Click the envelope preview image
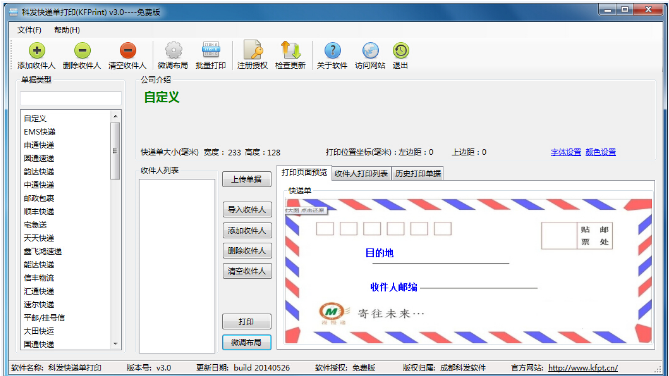The height and width of the screenshot is (376, 669). [x=468, y=271]
